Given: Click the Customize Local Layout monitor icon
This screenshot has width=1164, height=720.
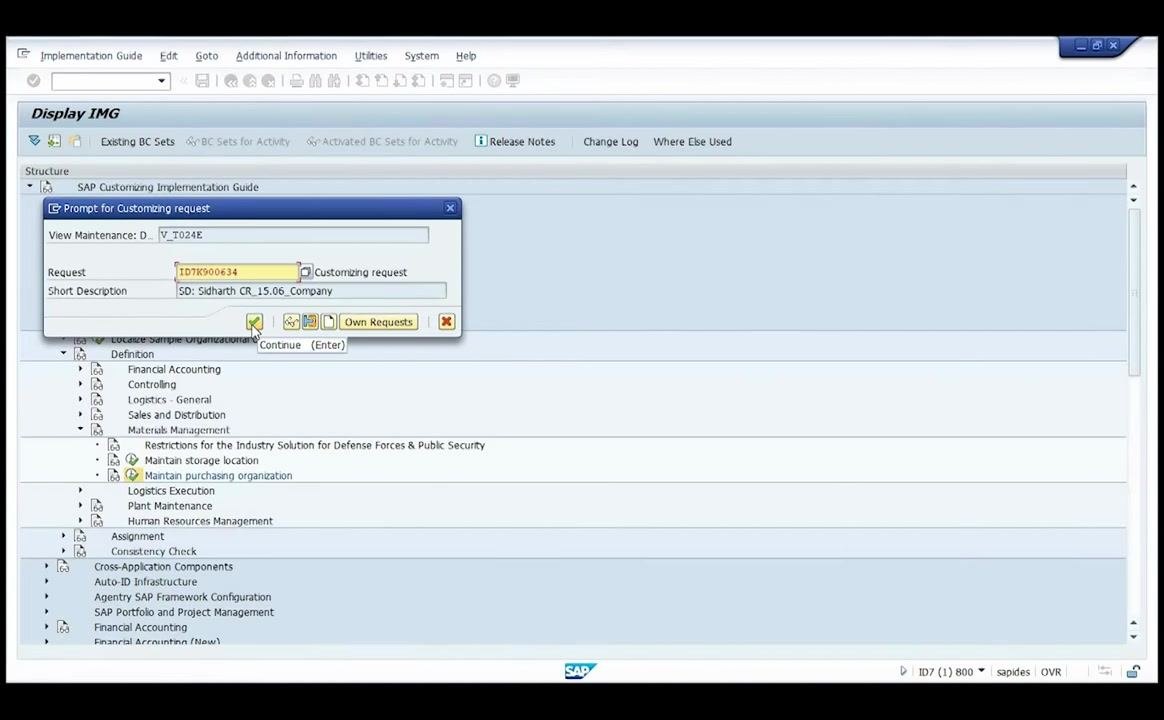Looking at the screenshot, I should 512,81.
